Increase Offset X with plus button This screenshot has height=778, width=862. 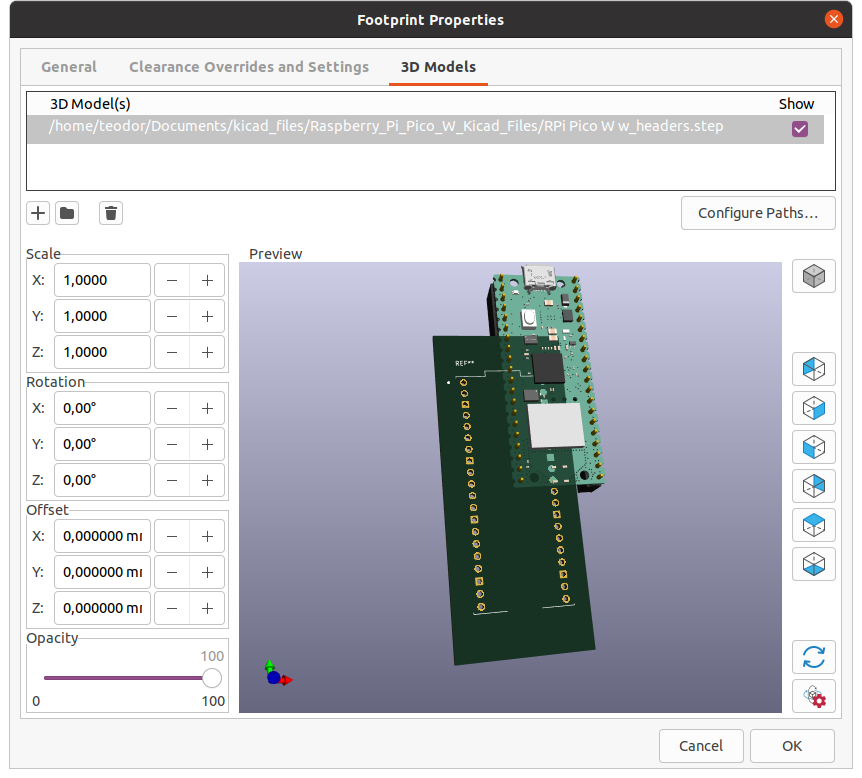pos(207,537)
